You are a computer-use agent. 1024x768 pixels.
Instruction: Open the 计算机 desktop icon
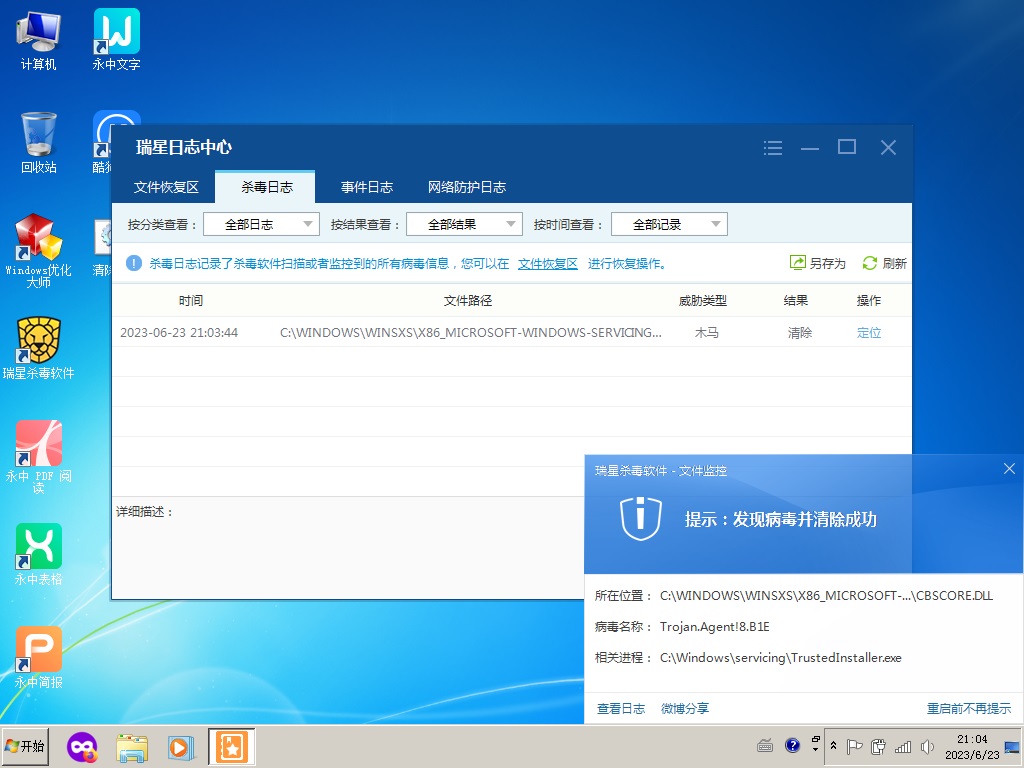tap(39, 40)
